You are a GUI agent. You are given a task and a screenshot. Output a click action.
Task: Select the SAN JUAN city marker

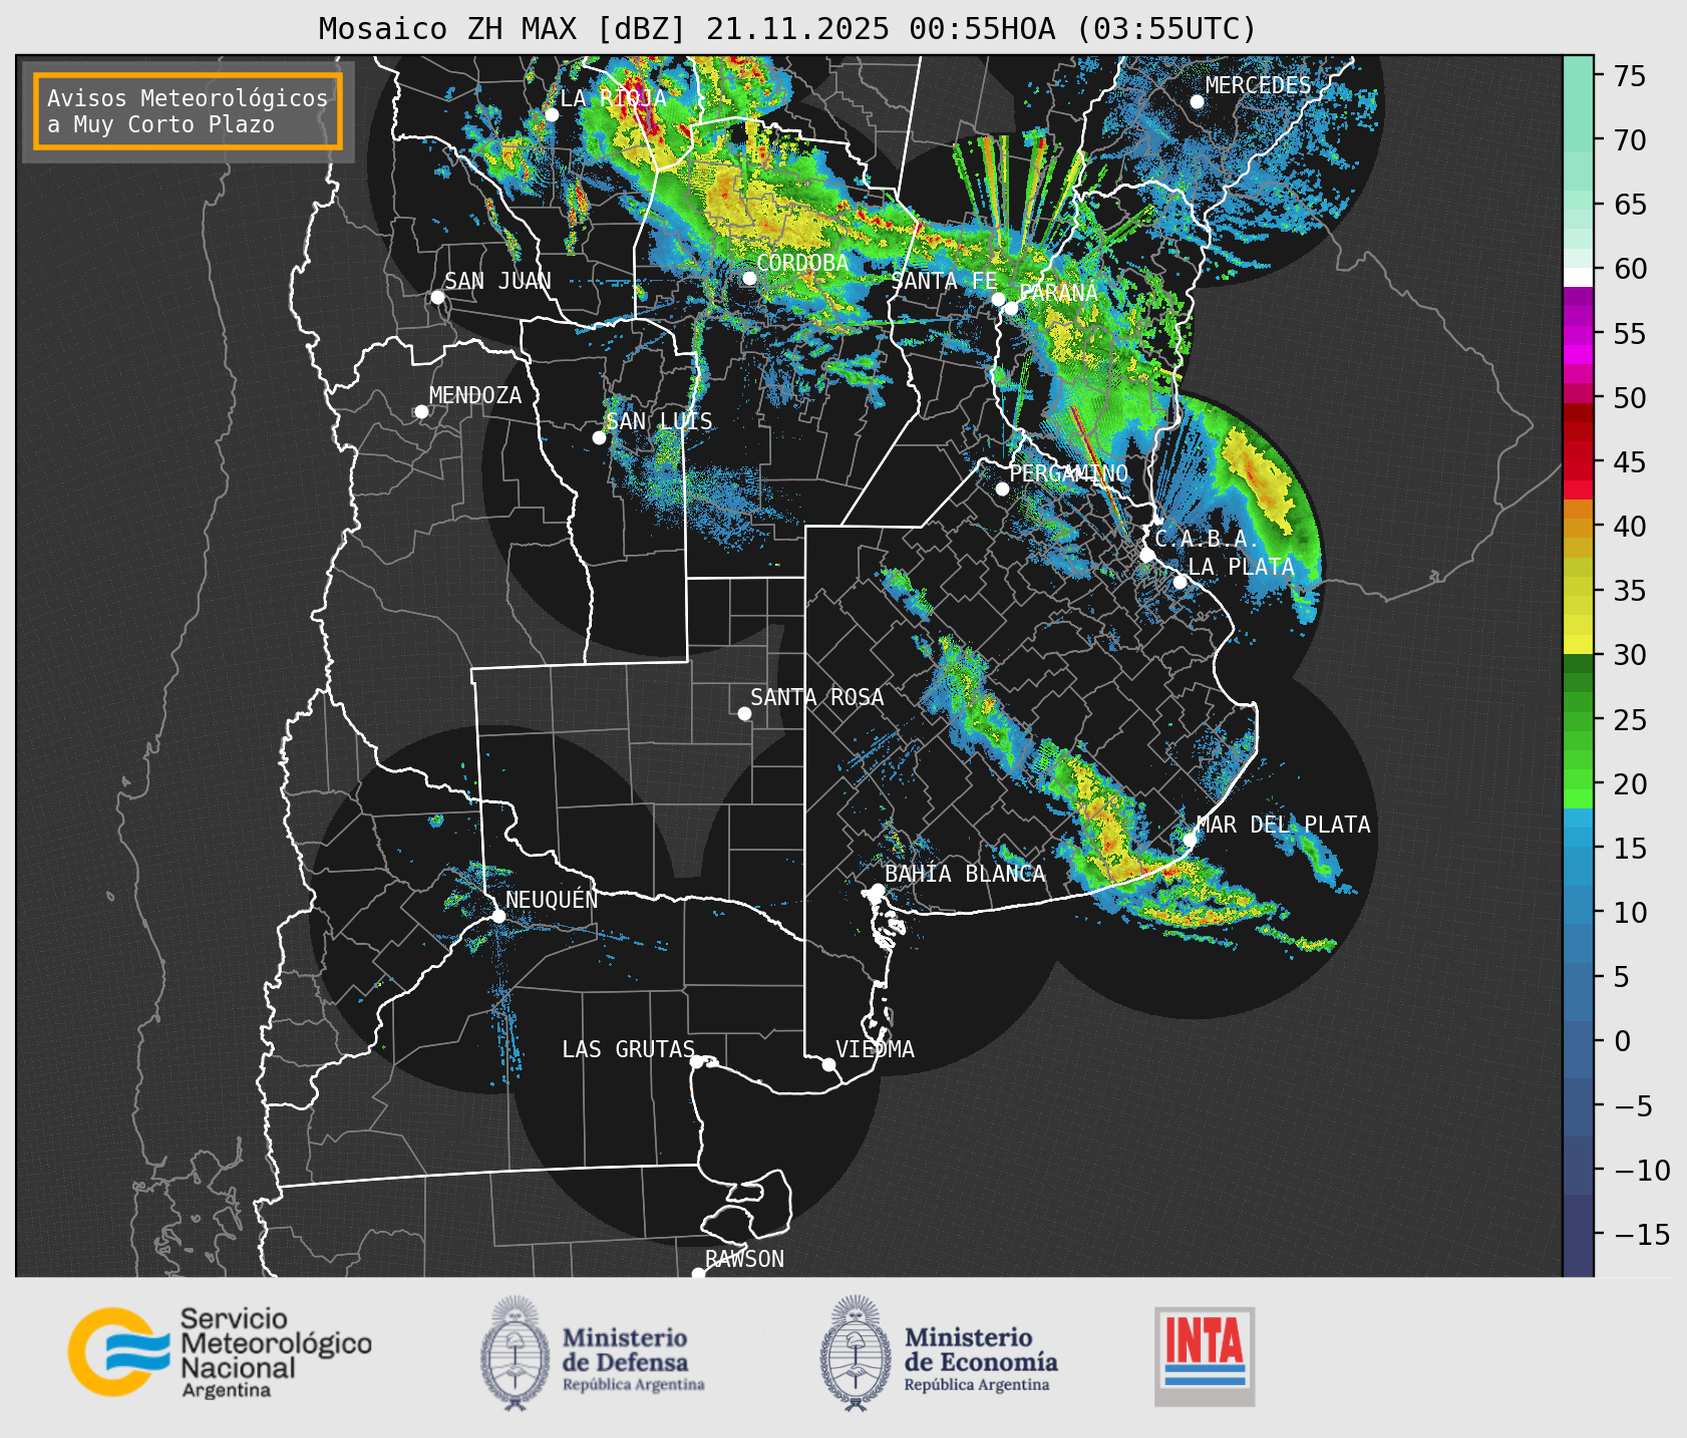pyautogui.click(x=437, y=297)
